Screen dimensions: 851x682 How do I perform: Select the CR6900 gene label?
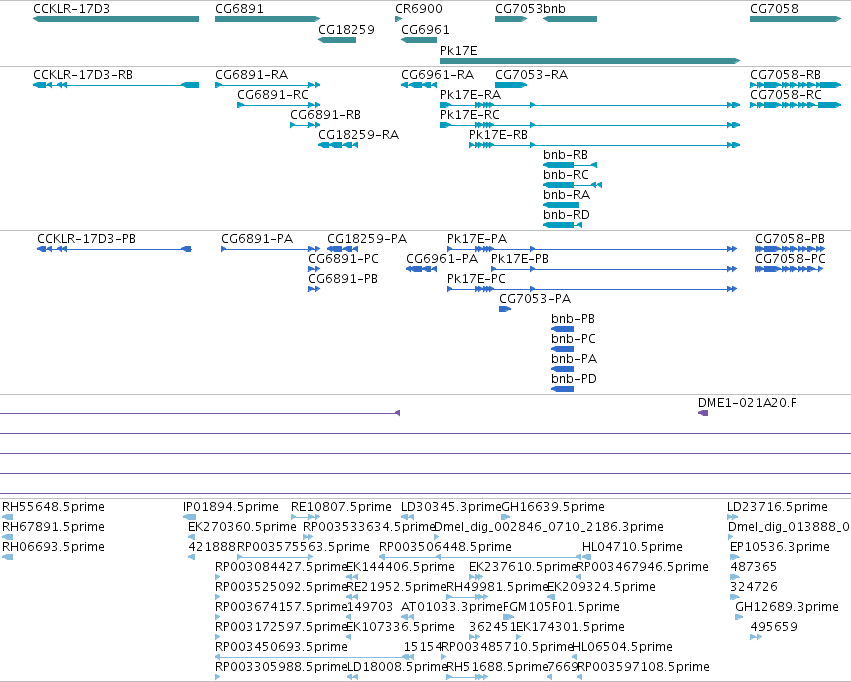coord(418,9)
